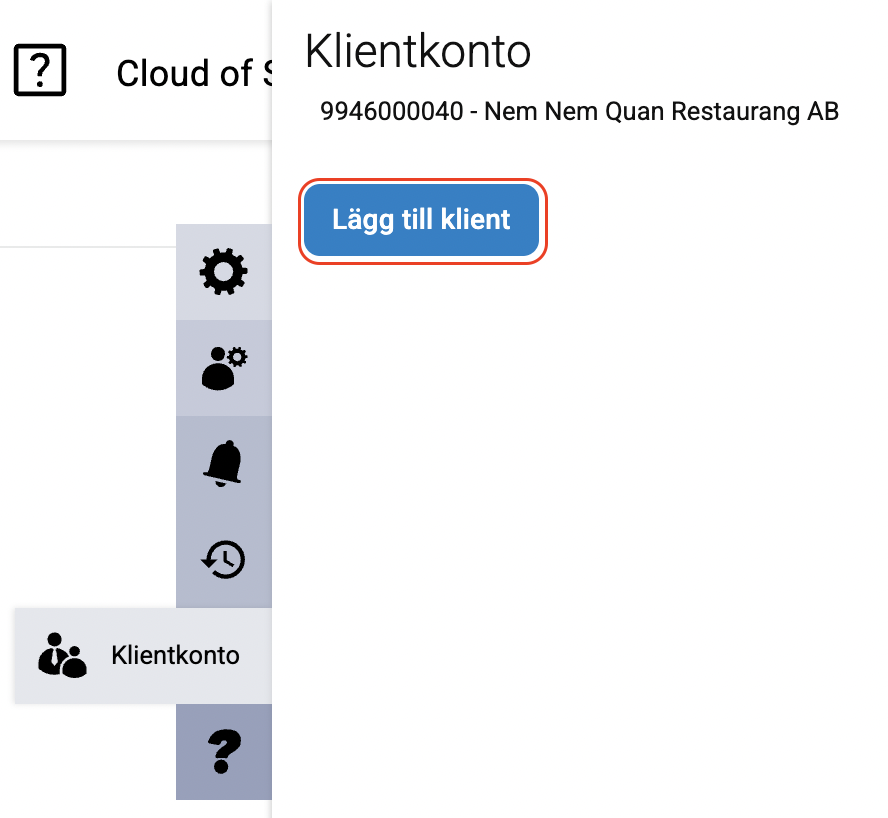Open history with the clock-arrow icon

(x=224, y=560)
